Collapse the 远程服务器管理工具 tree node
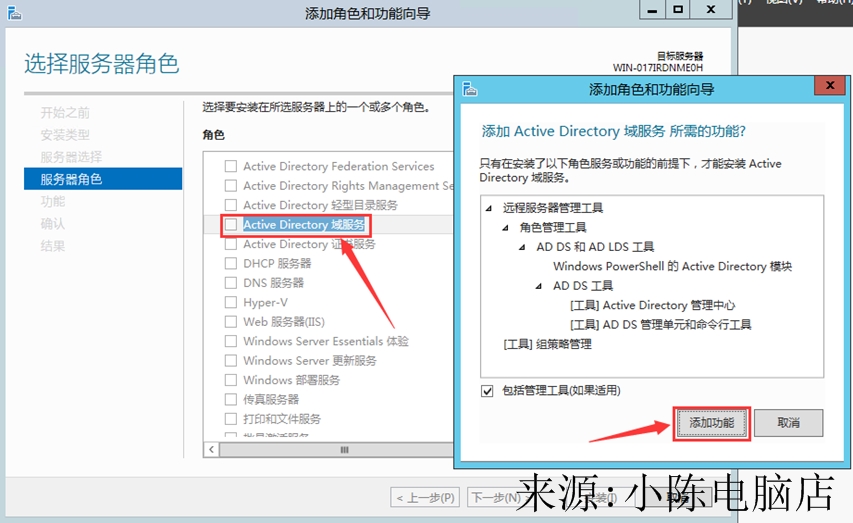 pos(489,208)
